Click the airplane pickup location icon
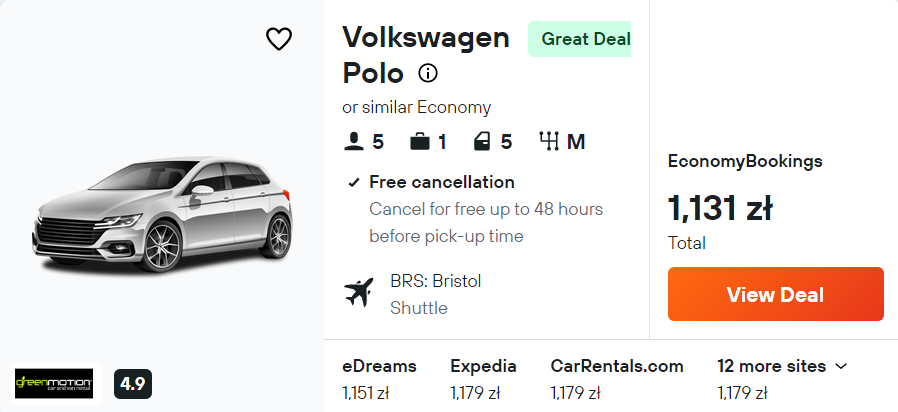898x412 pixels. 357,293
